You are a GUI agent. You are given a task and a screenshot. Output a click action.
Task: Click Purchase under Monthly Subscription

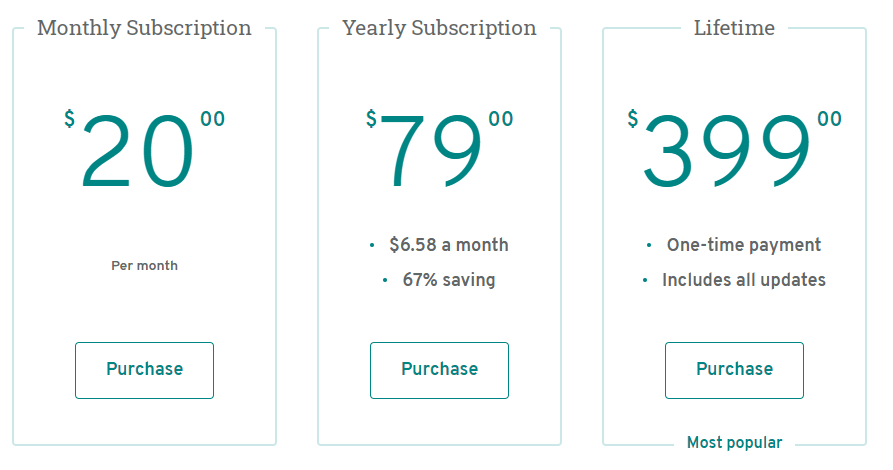tap(144, 370)
